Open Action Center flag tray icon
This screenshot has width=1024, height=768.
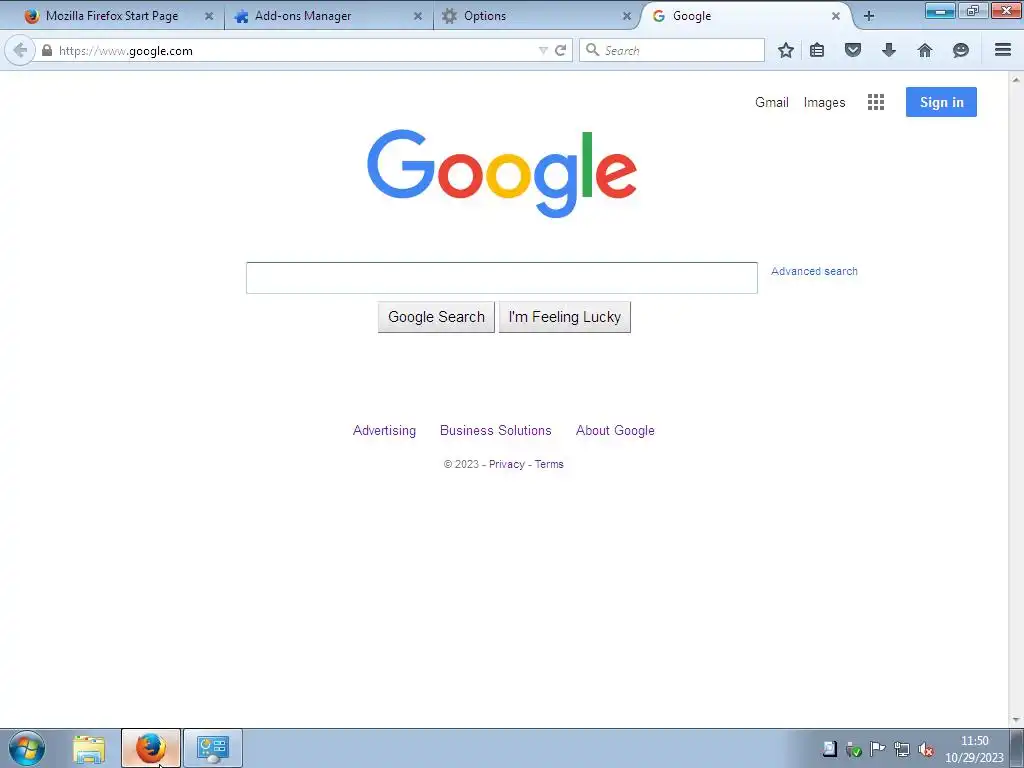(x=877, y=749)
